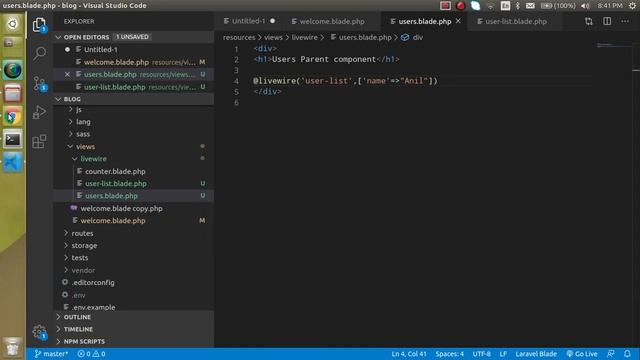
Task: Open the Explorer view in activity bar
Action: click(x=40, y=25)
